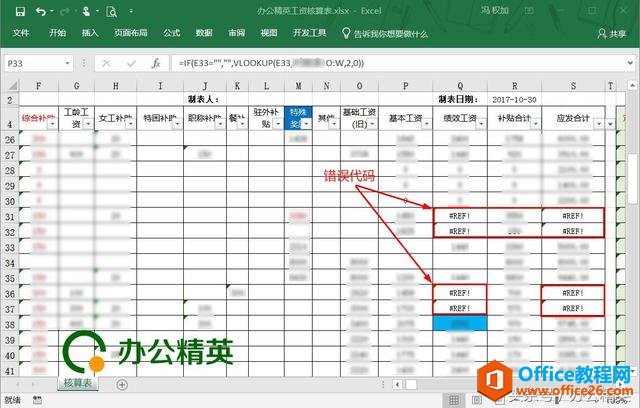Open the 文件 menu
Screen dimensions: 640x408
click(20, 33)
